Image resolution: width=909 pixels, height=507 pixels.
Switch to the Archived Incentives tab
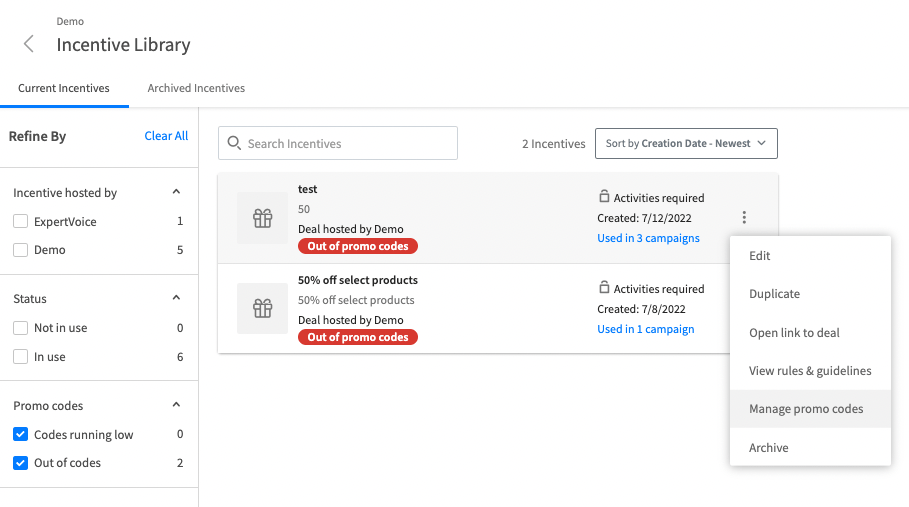(196, 88)
